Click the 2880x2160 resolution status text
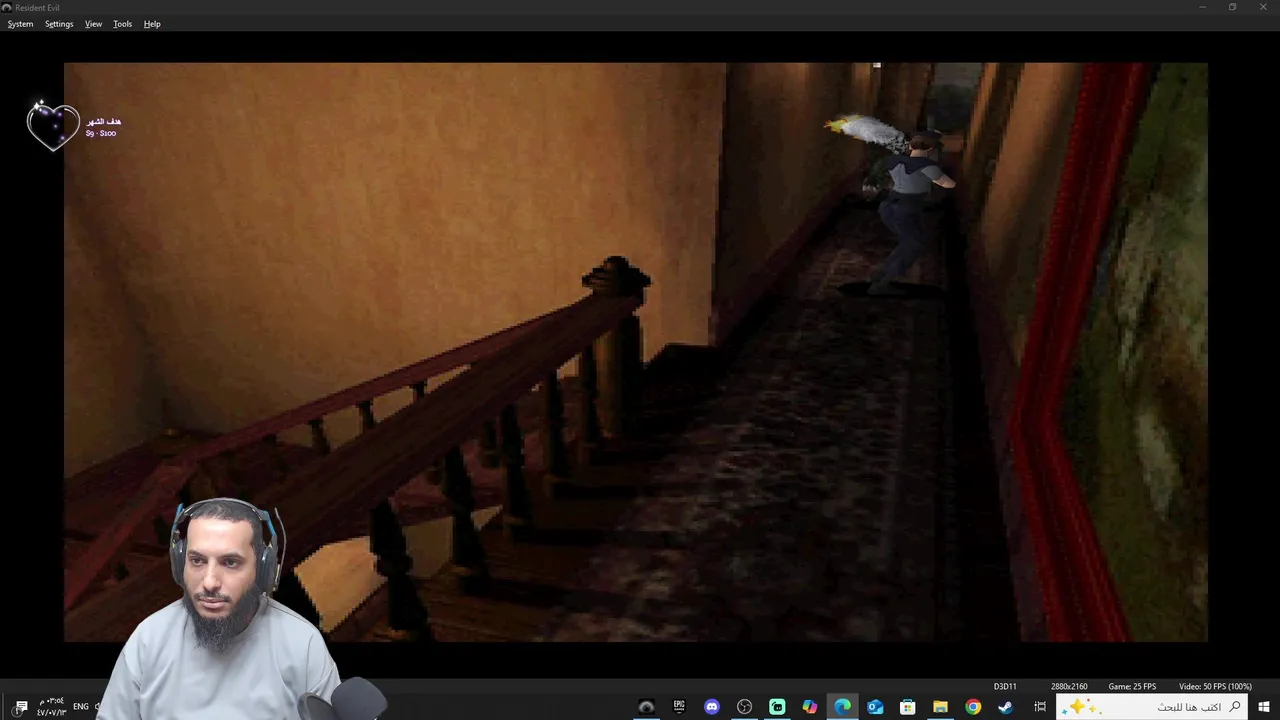 [x=1068, y=686]
